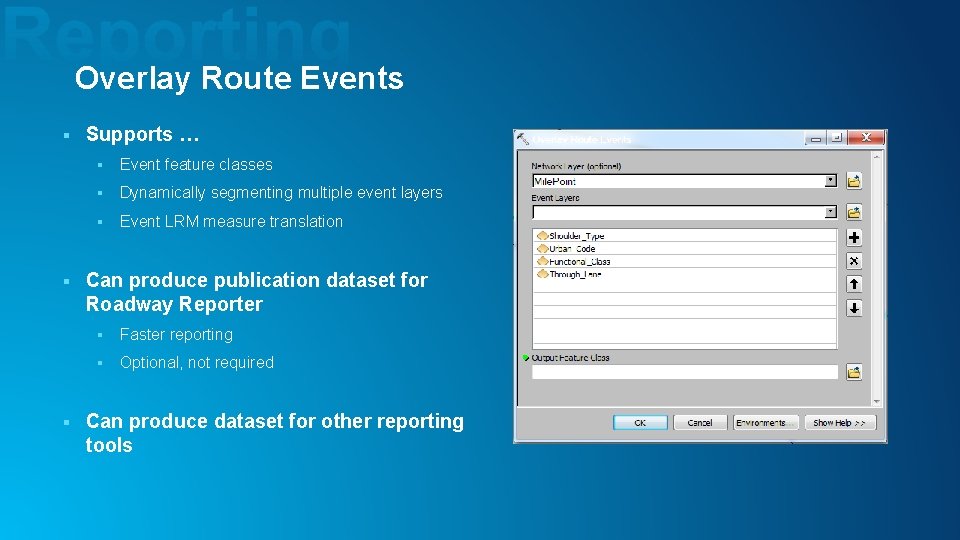This screenshot has width=960, height=540.
Task: Click the 'Event LRM measure translation' text
Action: tap(231, 221)
